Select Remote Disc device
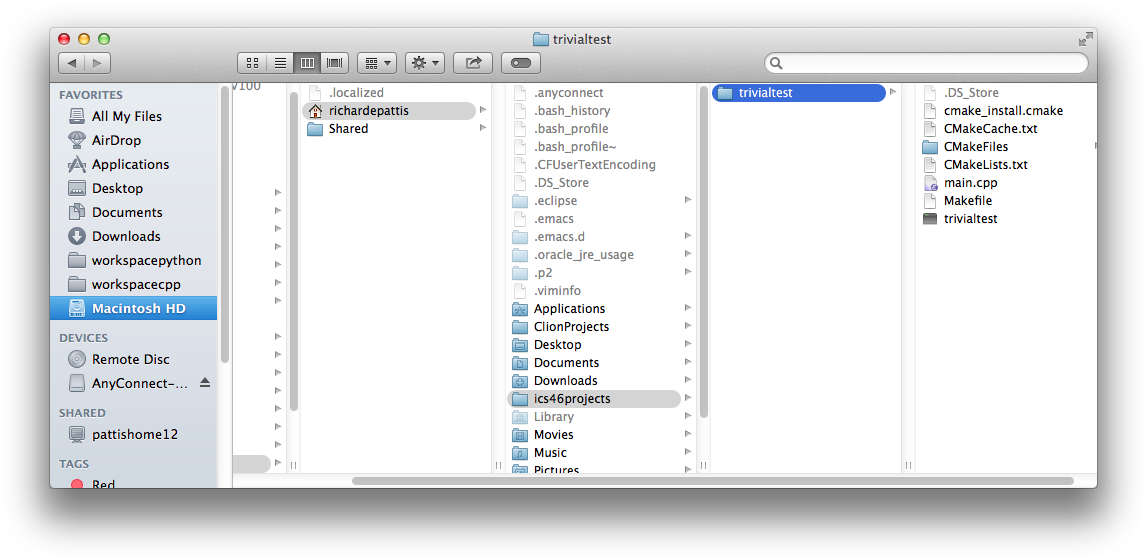 pyautogui.click(x=134, y=360)
